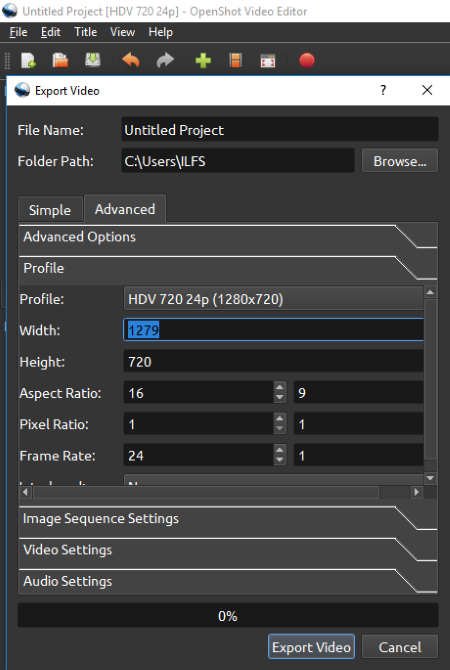Screen dimensions: 450x670
Task: Click the Frame Rate field showing 24
Action: (199, 455)
